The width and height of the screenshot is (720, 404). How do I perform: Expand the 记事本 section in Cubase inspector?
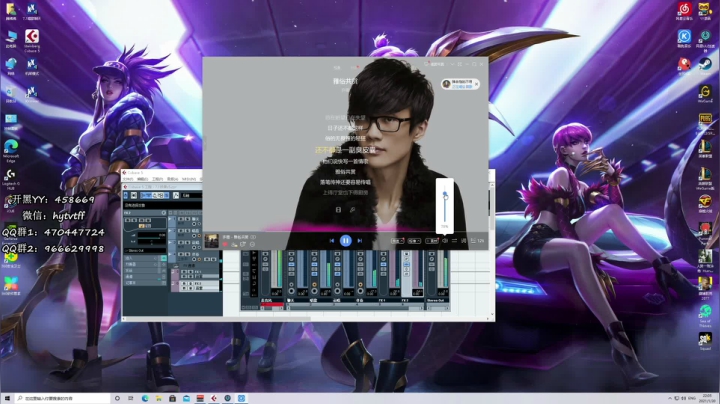(x=145, y=283)
